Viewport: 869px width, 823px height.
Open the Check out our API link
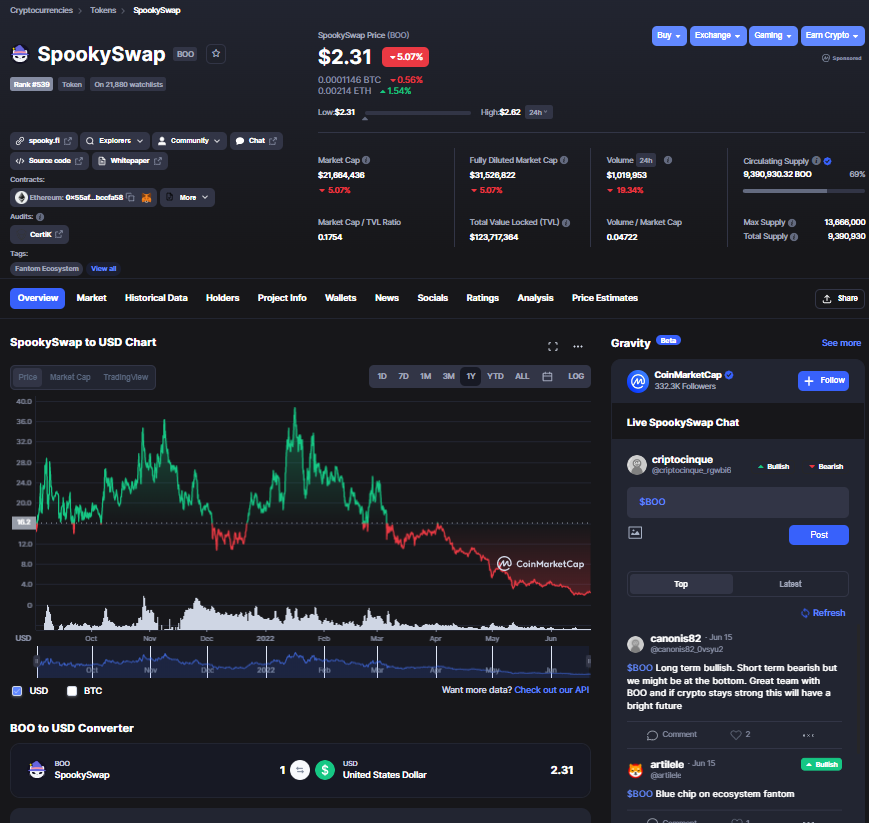coord(551,690)
